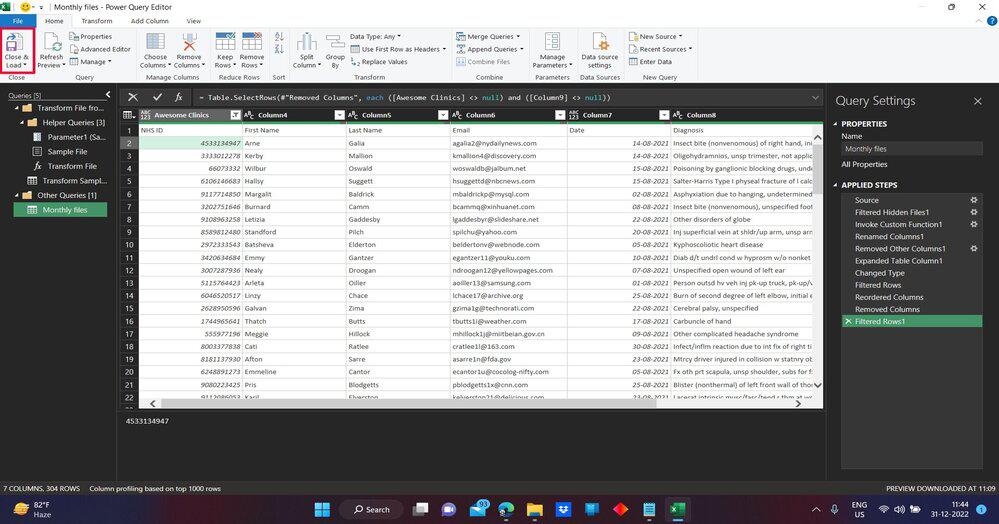This screenshot has height=524, width=999.
Task: Switch to the Transform ribbon tab
Action: coord(97,21)
